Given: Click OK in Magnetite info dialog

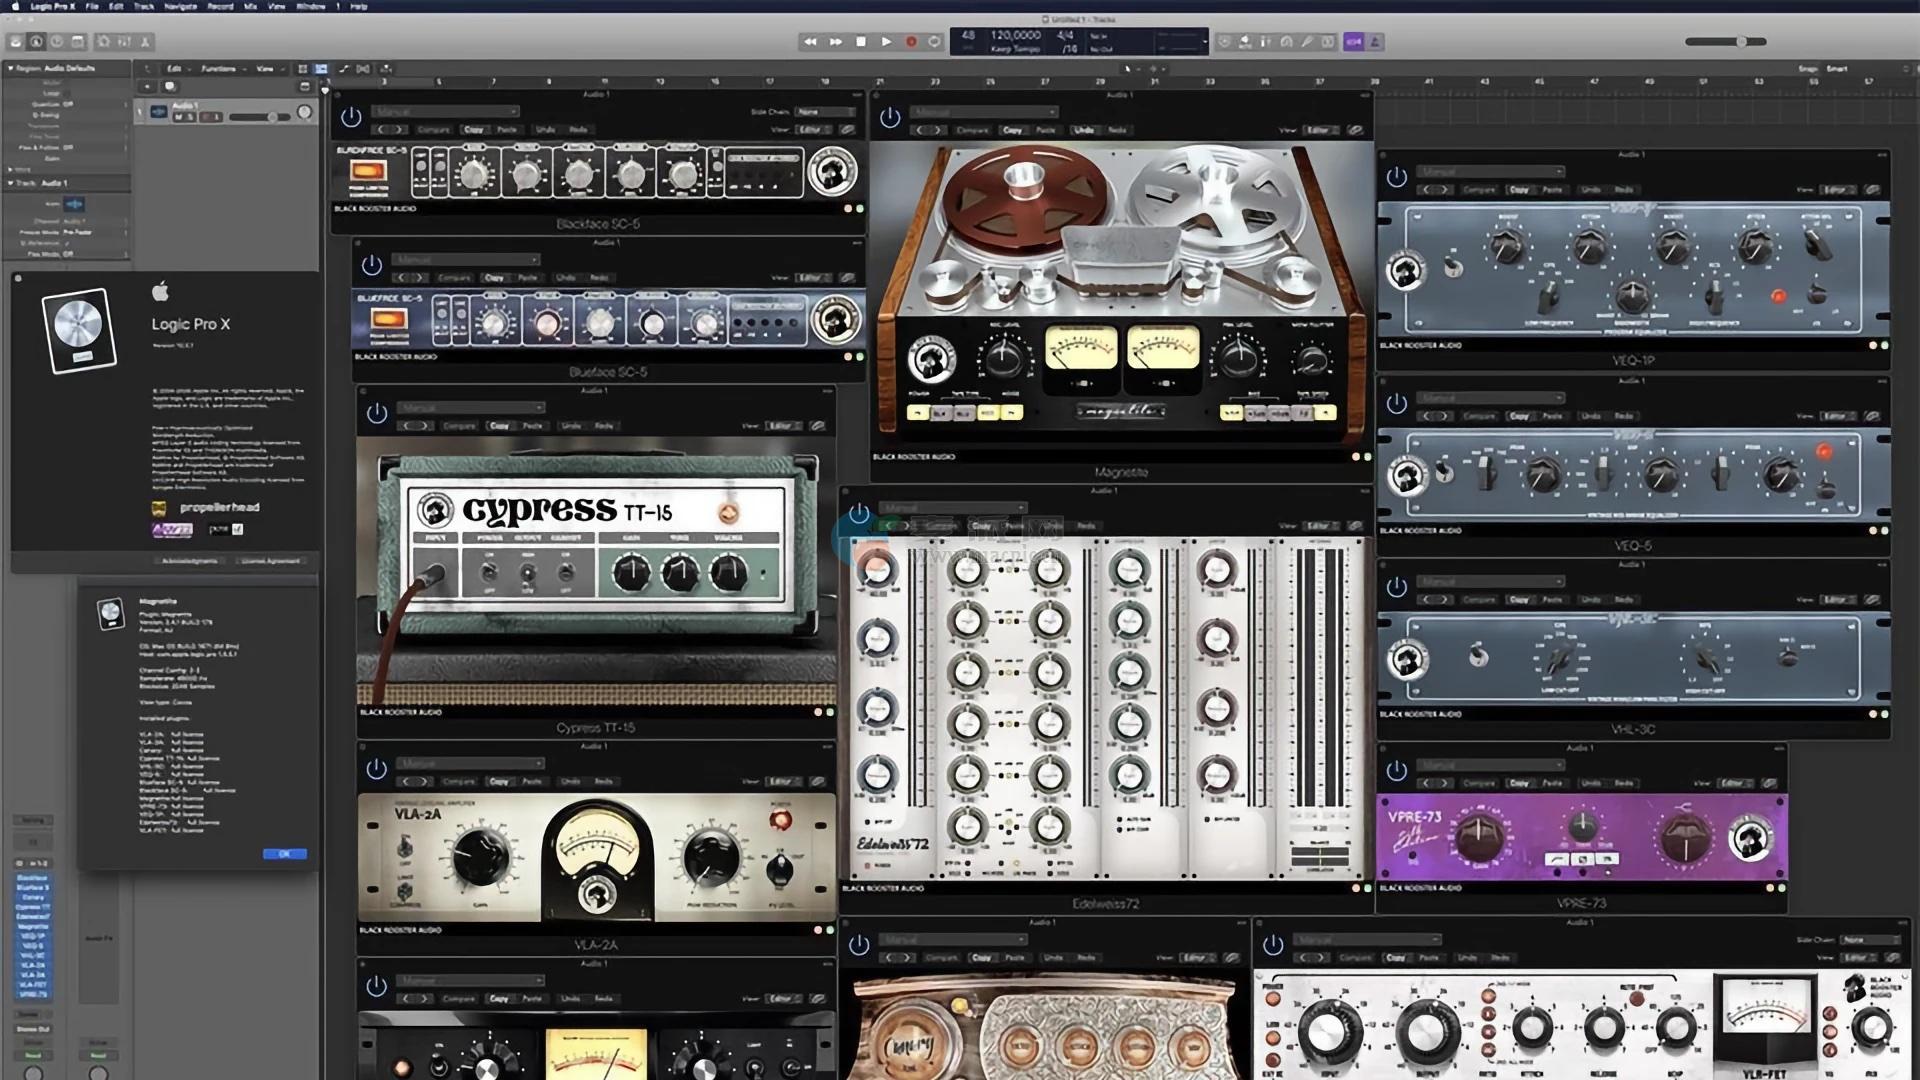Looking at the screenshot, I should click(x=285, y=854).
